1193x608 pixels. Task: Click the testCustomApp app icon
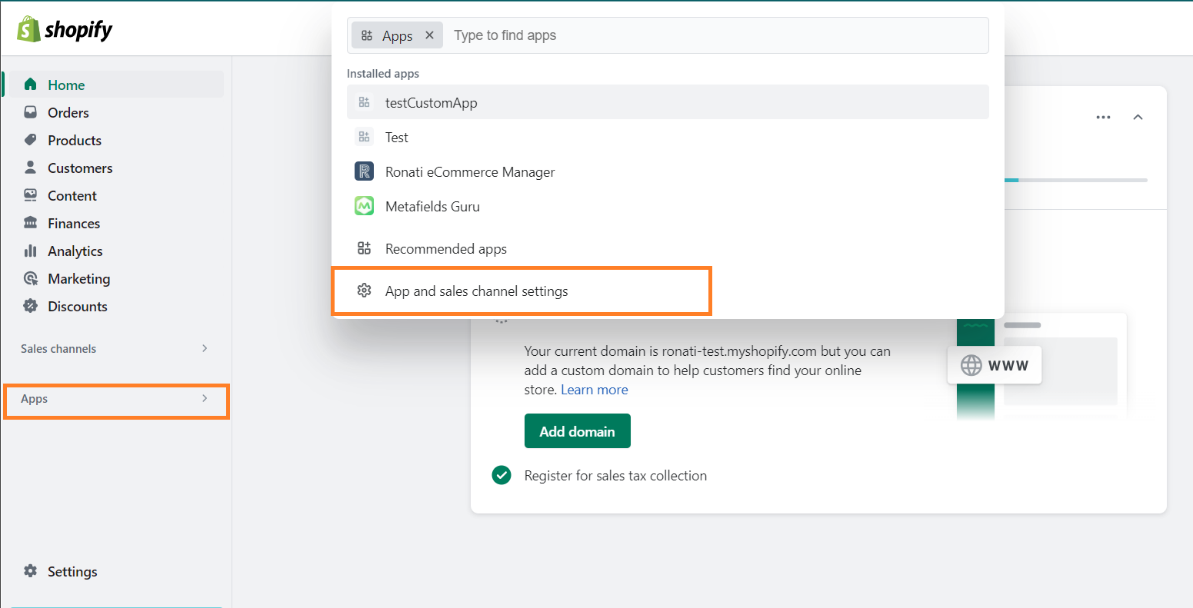364,103
